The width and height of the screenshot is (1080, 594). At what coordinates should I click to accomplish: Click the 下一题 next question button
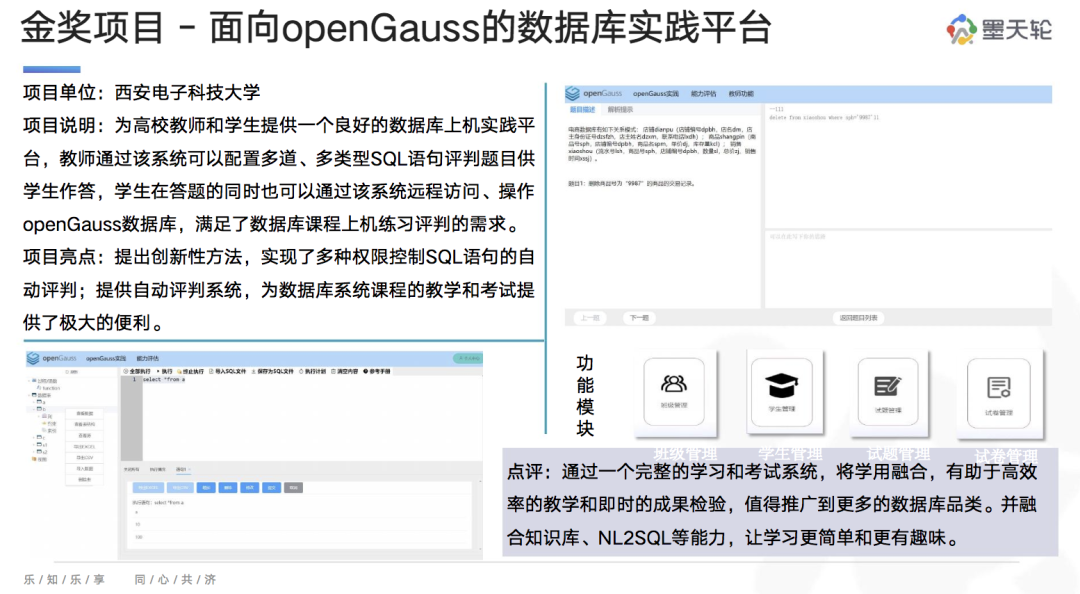point(638,318)
